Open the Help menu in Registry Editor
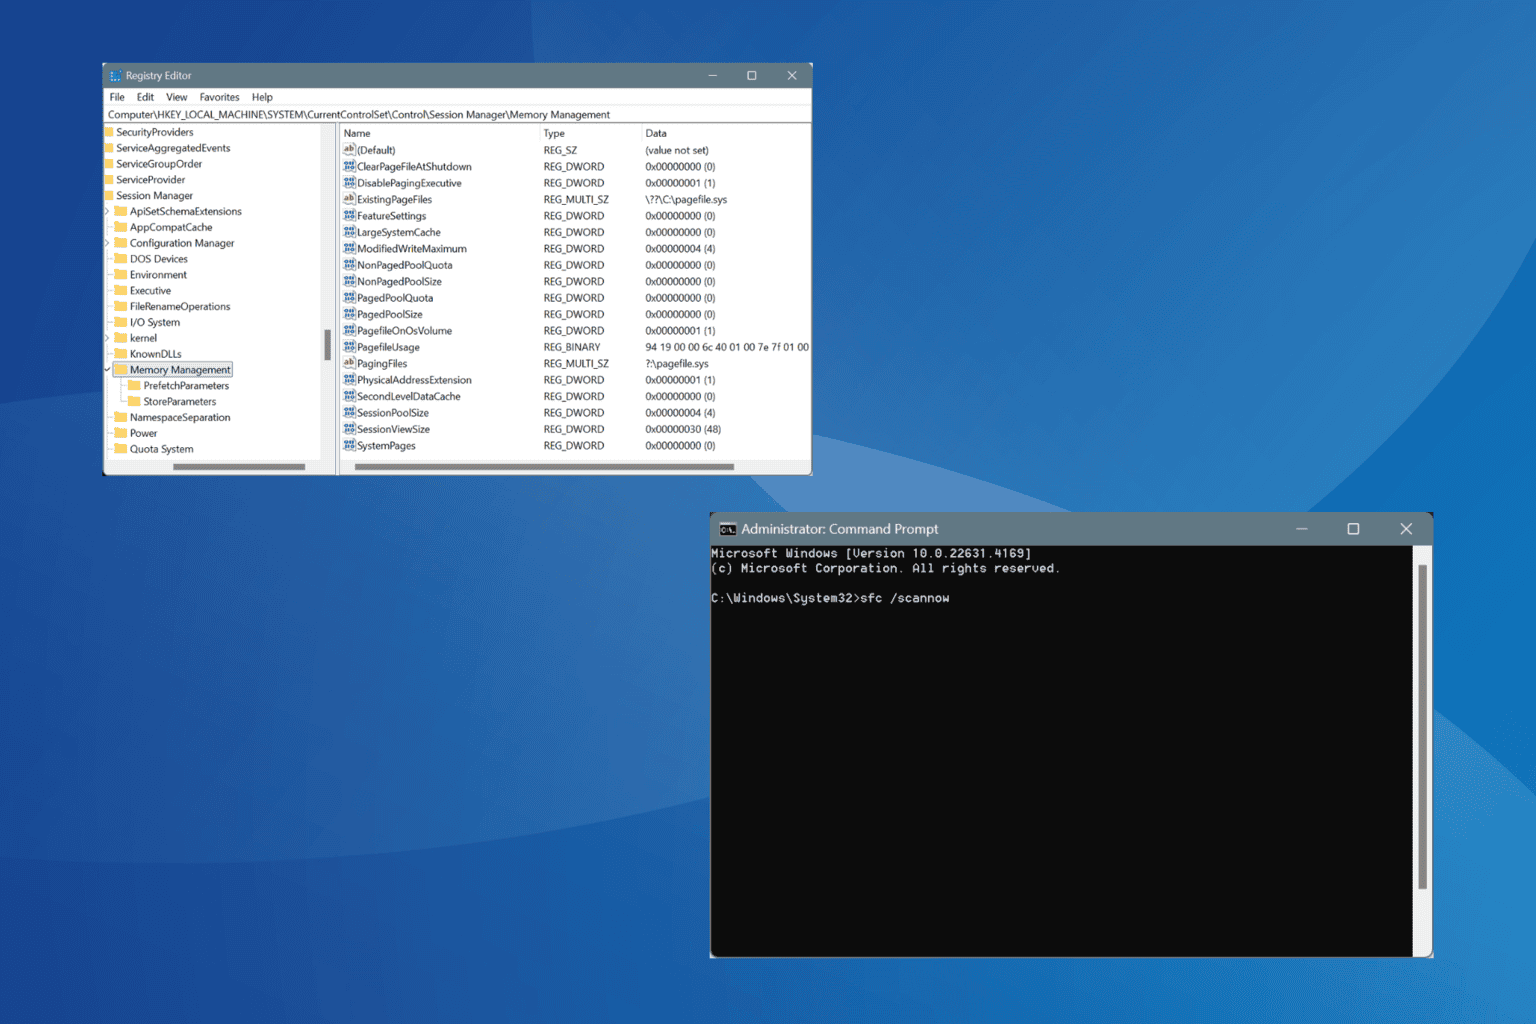The width and height of the screenshot is (1536, 1024). (x=262, y=97)
